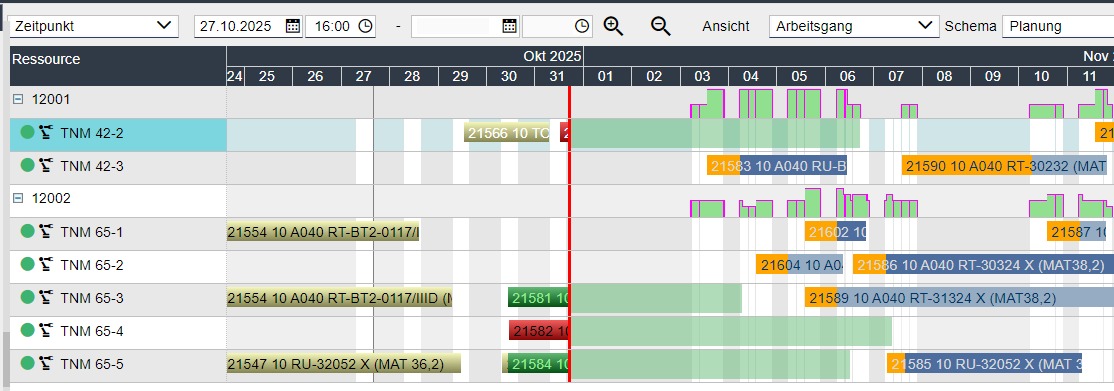1114x391 pixels.
Task: Open the Schema field showing Planung
Action: click(1058, 26)
